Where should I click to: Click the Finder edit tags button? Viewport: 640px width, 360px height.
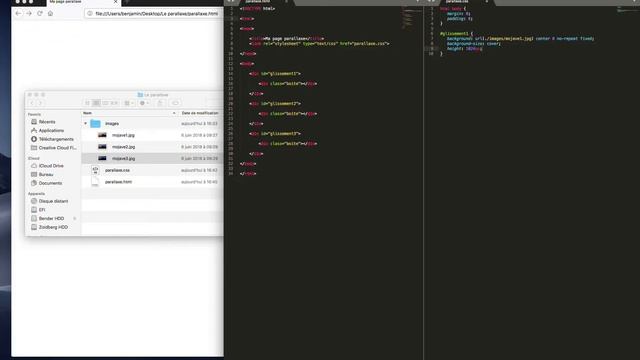[176, 103]
